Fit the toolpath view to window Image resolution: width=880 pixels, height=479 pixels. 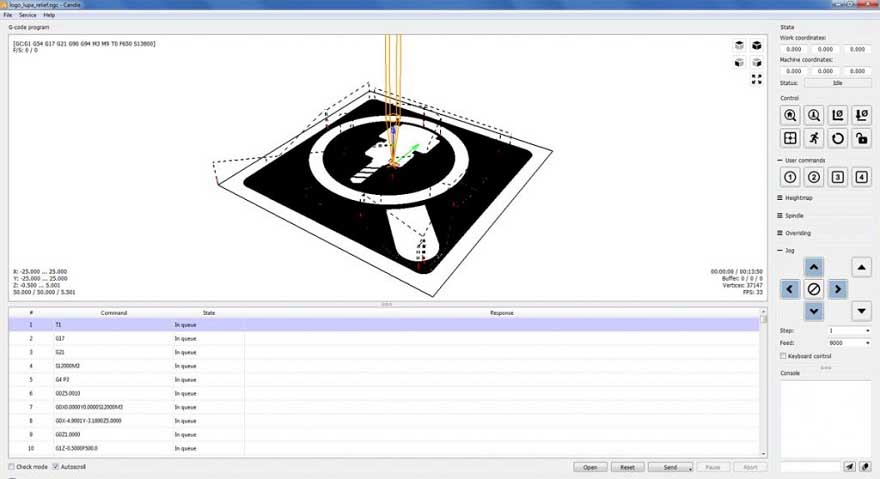[757, 79]
